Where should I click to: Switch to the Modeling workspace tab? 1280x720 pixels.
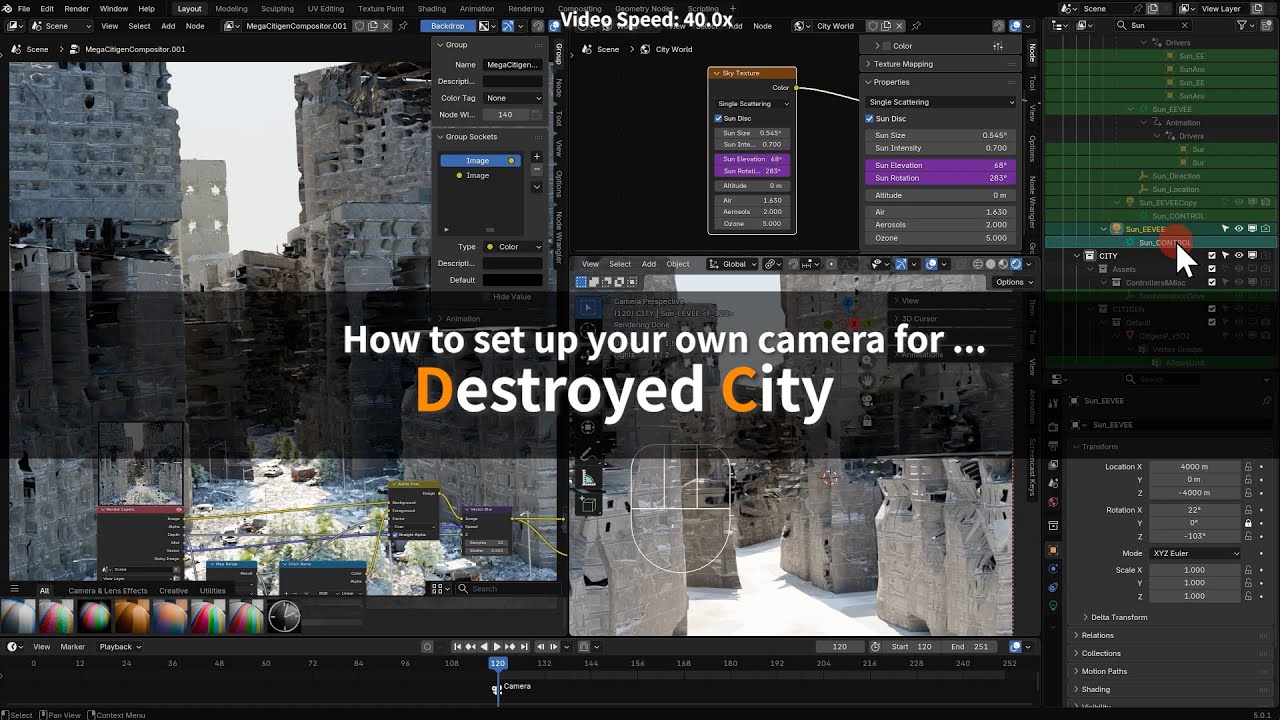[x=231, y=9]
